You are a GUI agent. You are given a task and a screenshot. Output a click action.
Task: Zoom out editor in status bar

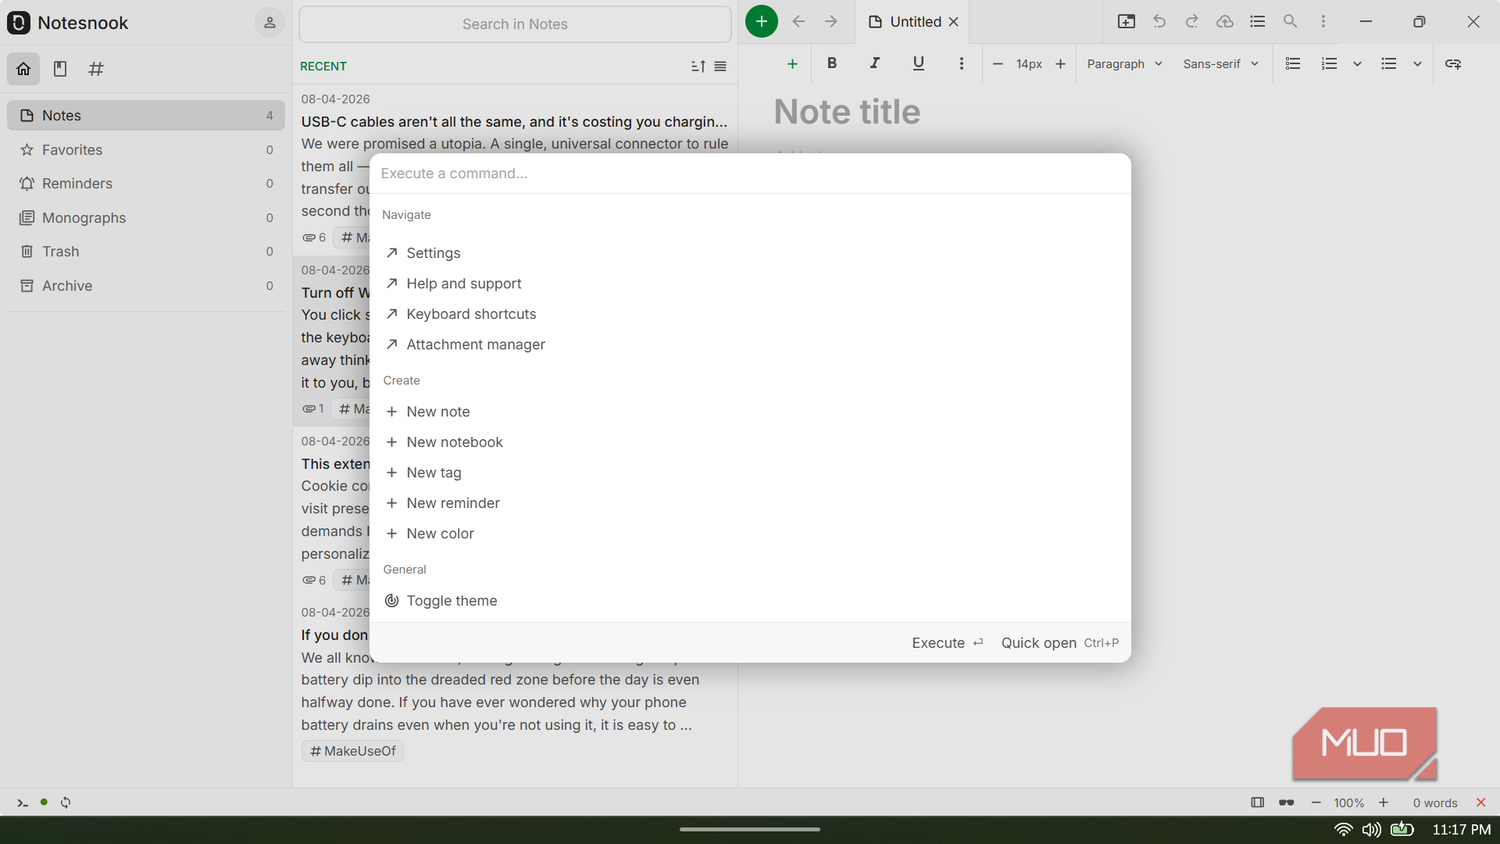[x=1316, y=802]
